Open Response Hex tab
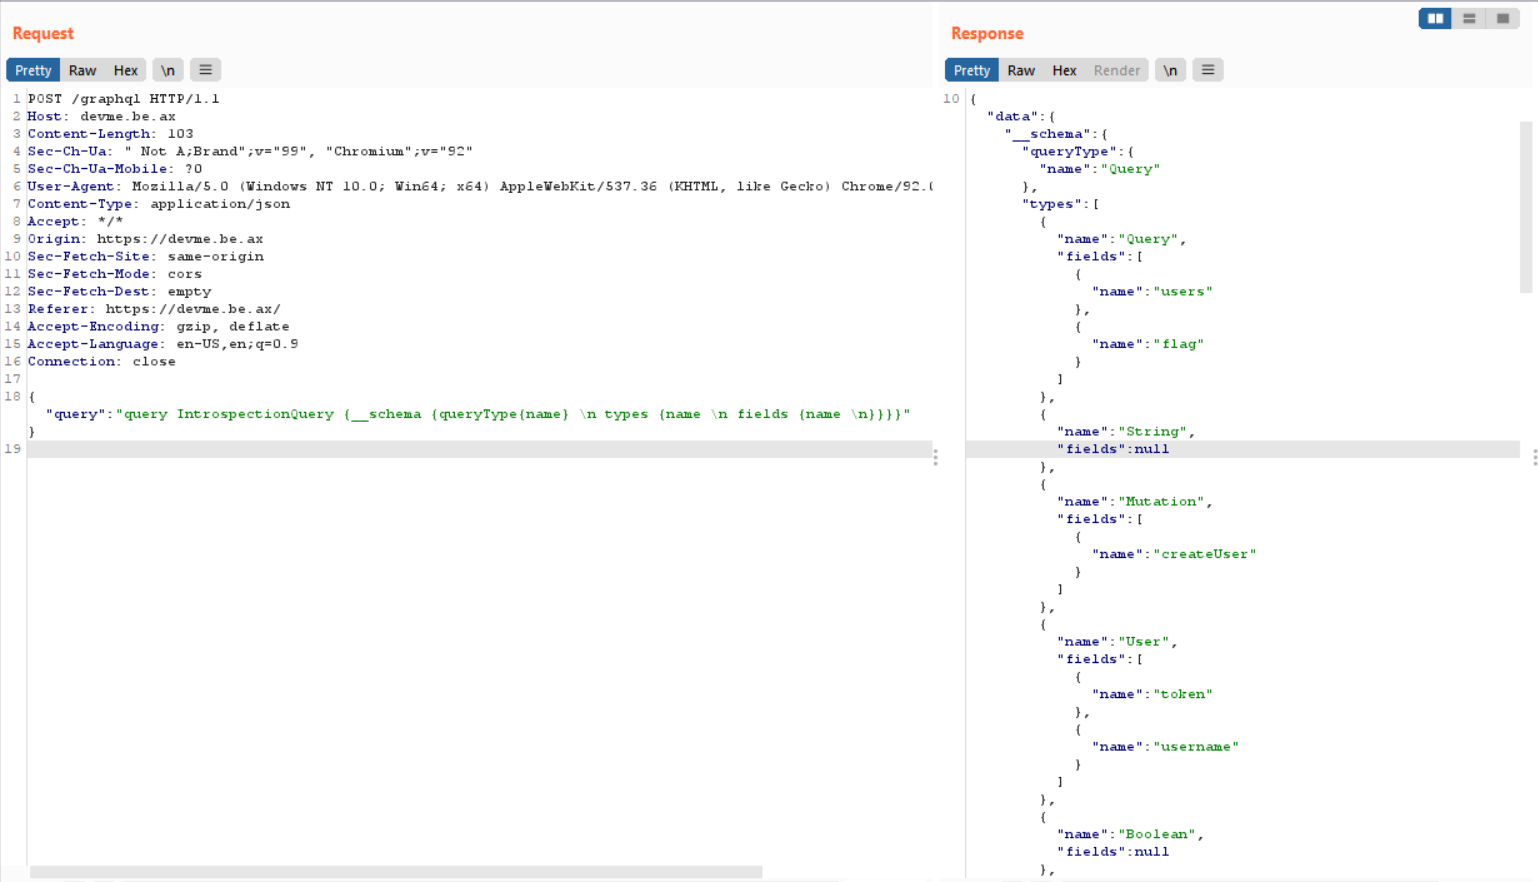This screenshot has height=882, width=1538. click(1064, 70)
